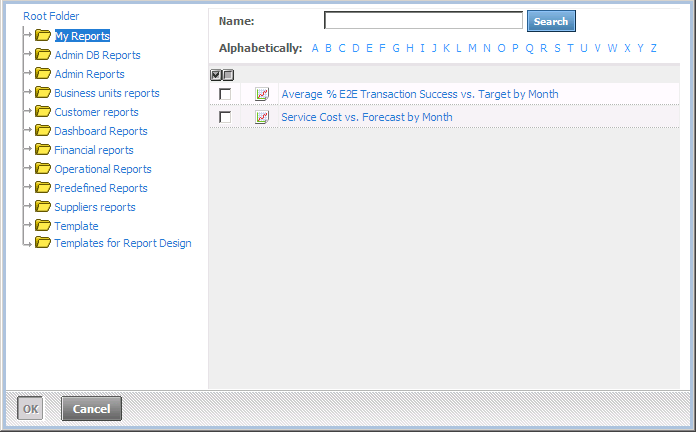Click the My Reports folder icon
The width and height of the screenshot is (696, 432).
coord(43,35)
